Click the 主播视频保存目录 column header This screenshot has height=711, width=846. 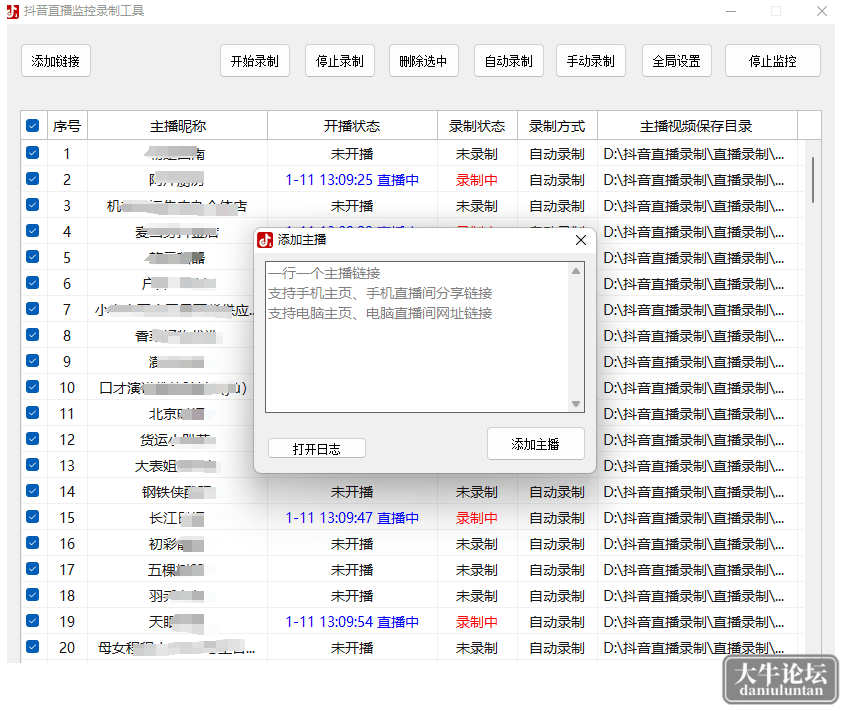pos(697,126)
